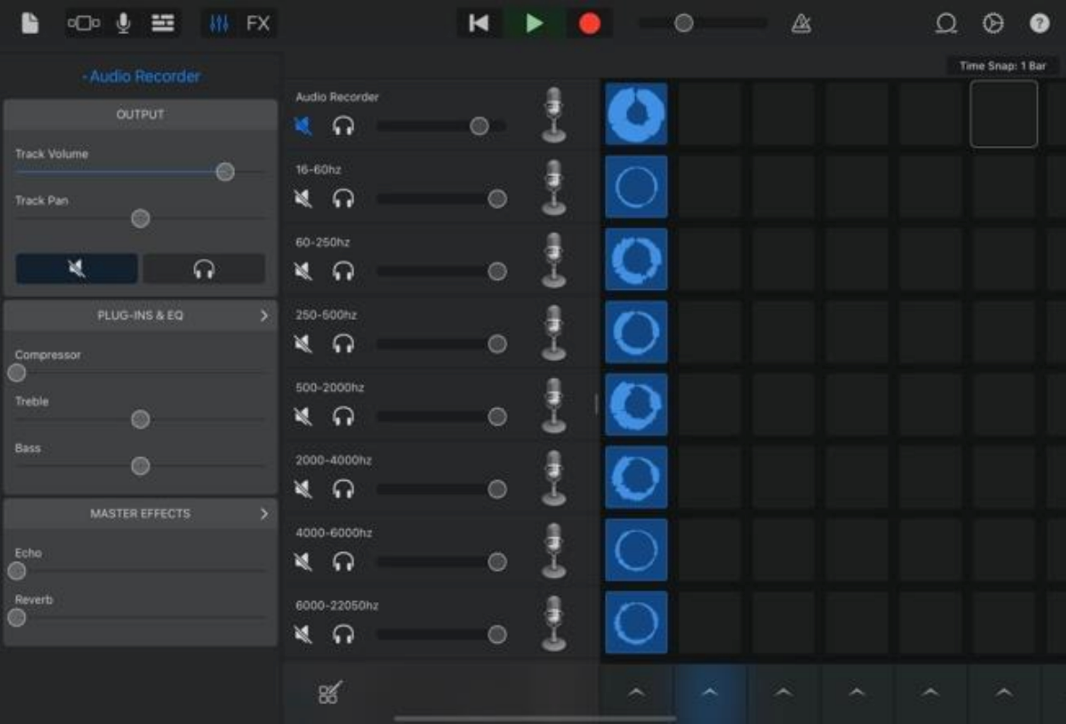Image resolution: width=1066 pixels, height=724 pixels.
Task: Unmute the Audio Recorder track
Action: pyautogui.click(x=303, y=126)
